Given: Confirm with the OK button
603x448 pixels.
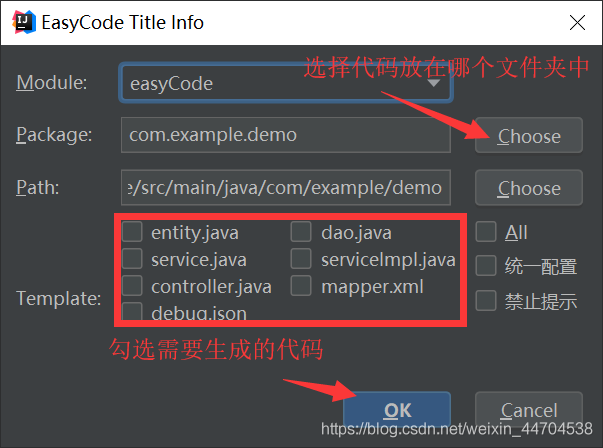Looking at the screenshot, I should [397, 409].
